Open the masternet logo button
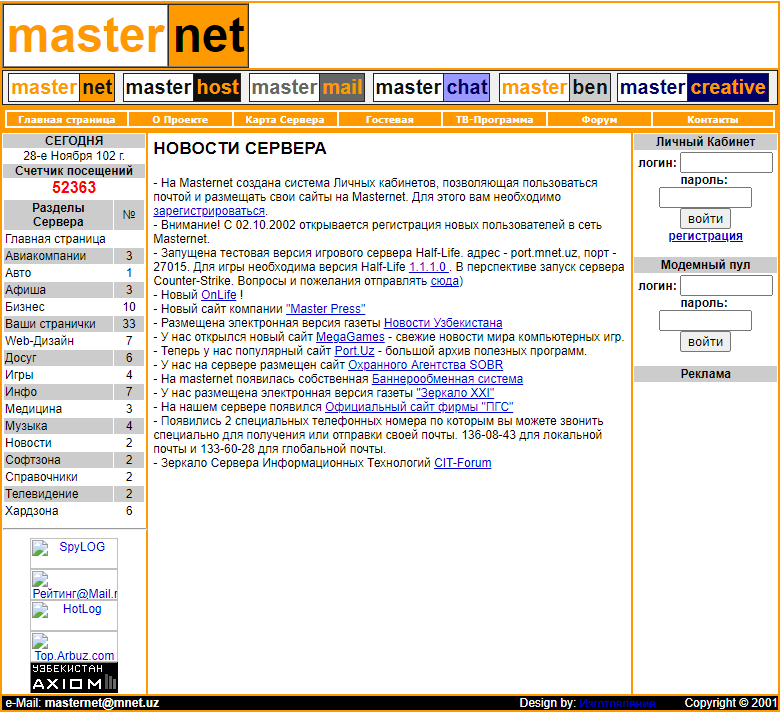 click(x=61, y=88)
